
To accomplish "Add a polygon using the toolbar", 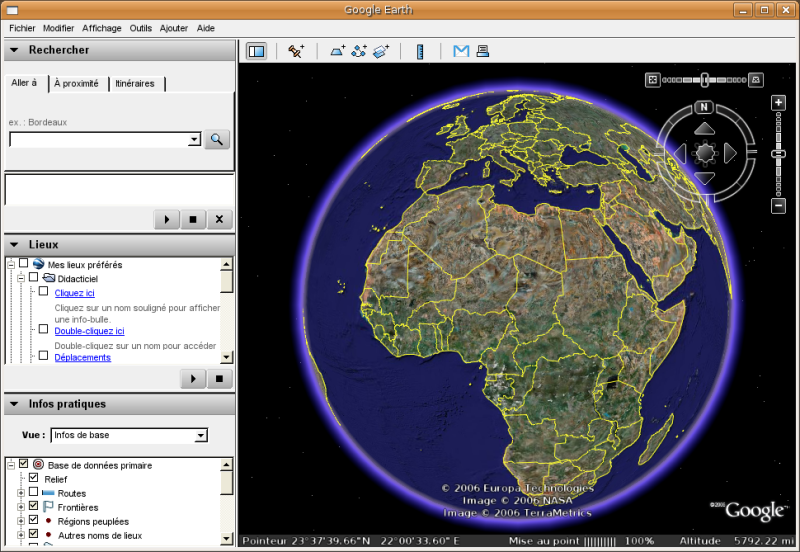I will point(337,51).
